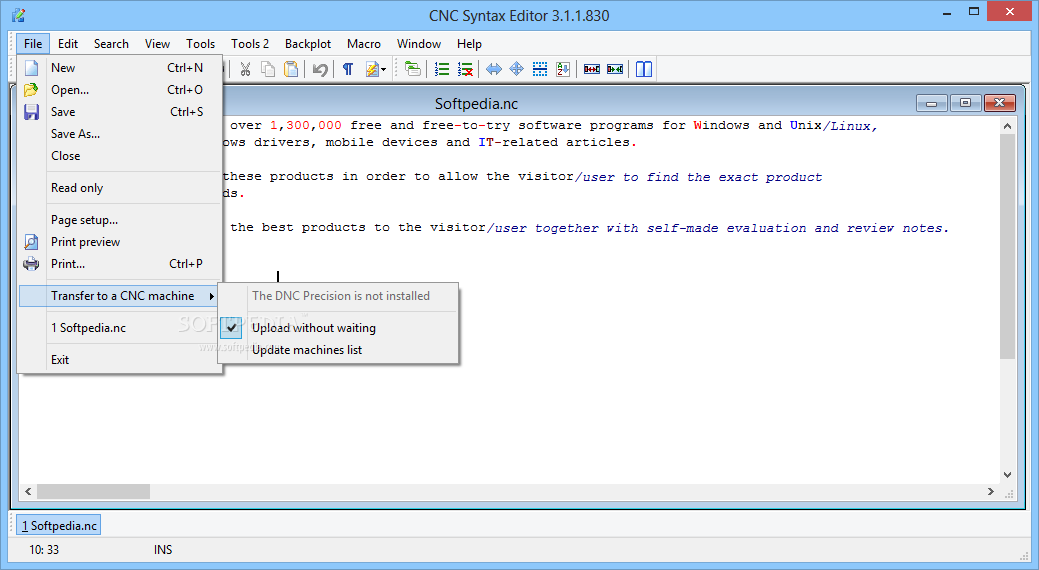Image resolution: width=1039 pixels, height=570 pixels.
Task: Choose Save As... from File menu
Action: [x=76, y=134]
